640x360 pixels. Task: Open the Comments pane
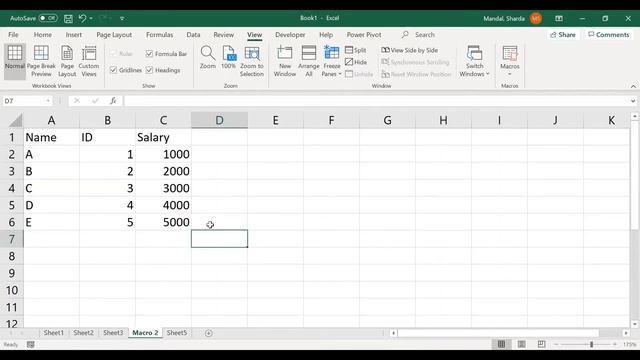[609, 35]
